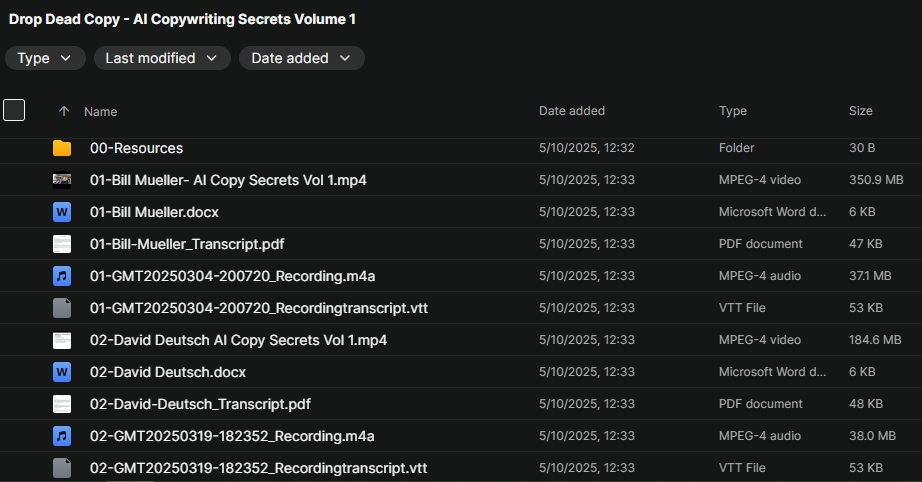922x482 pixels.
Task: Click the video thumbnail for 01-Bill Mueller mp4
Action: [62, 180]
